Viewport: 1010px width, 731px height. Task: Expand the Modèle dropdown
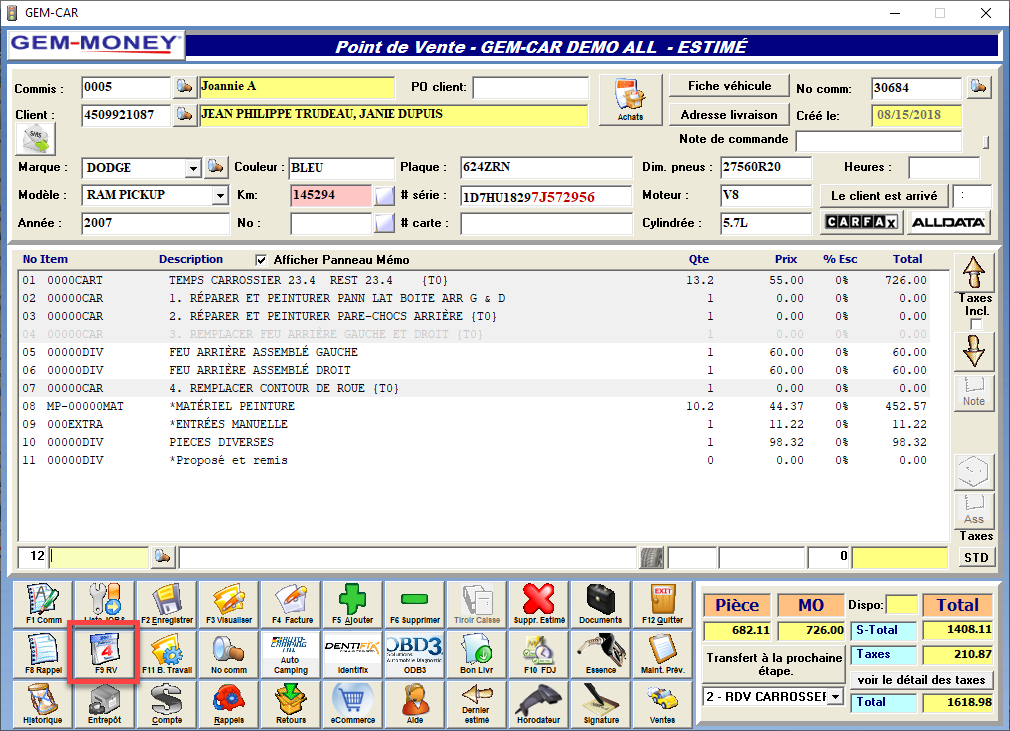pos(220,195)
